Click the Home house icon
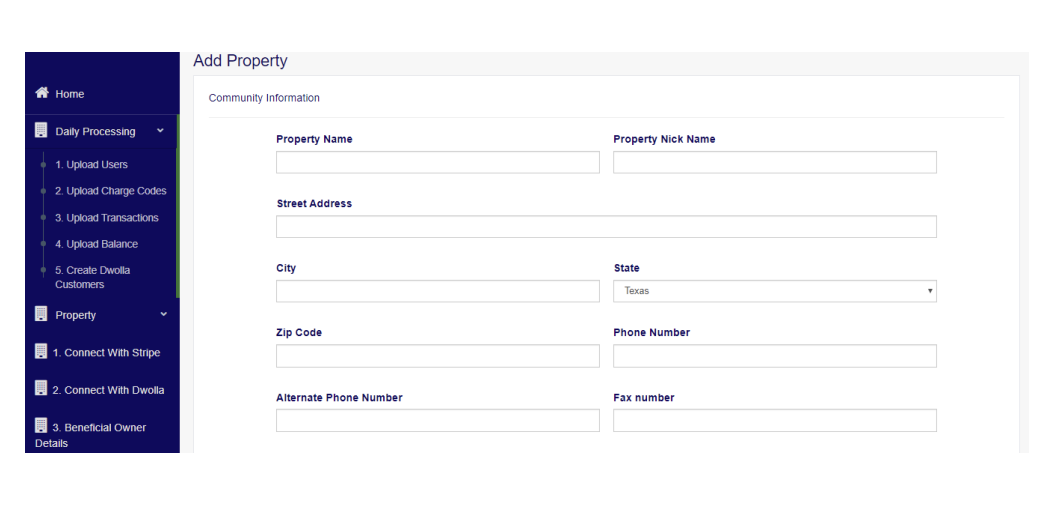The width and height of the screenshot is (1054, 510). click(42, 93)
